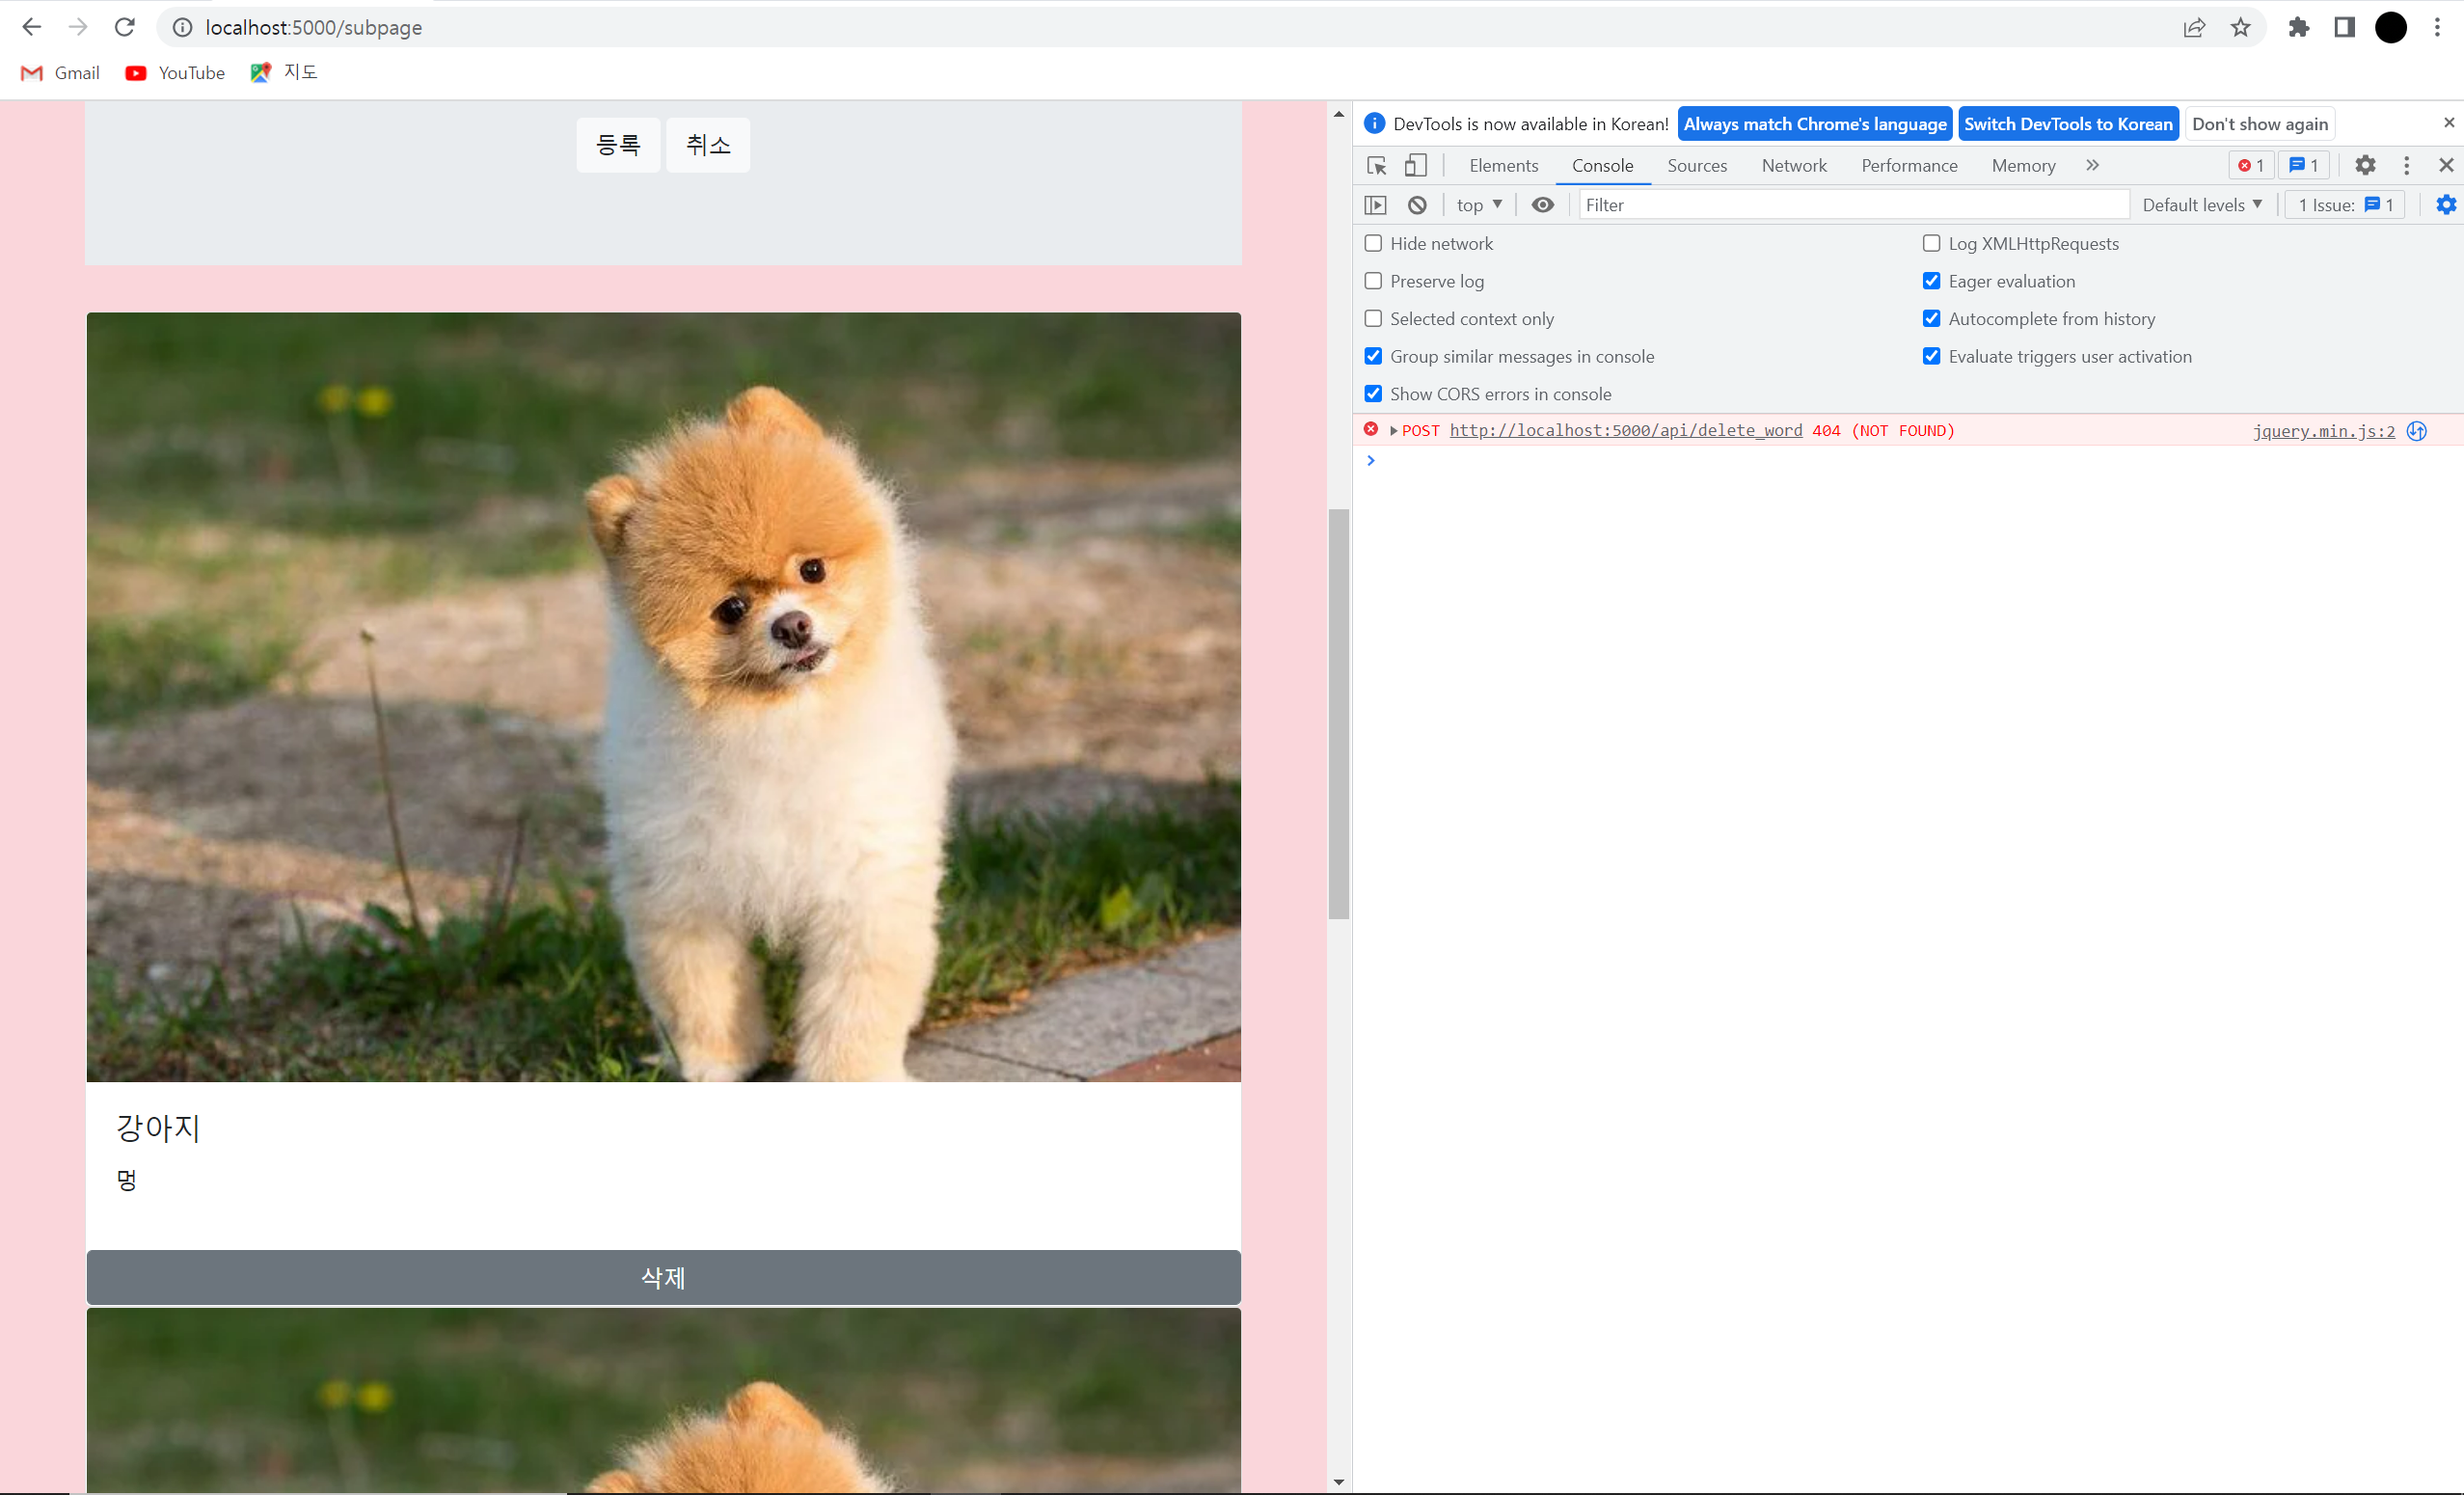2464x1495 pixels.
Task: Select the Console tab
Action: [1602, 166]
